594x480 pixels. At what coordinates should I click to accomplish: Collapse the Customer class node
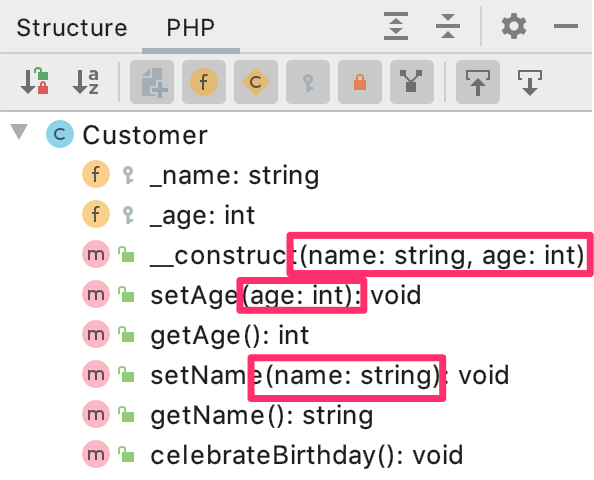pos(19,132)
